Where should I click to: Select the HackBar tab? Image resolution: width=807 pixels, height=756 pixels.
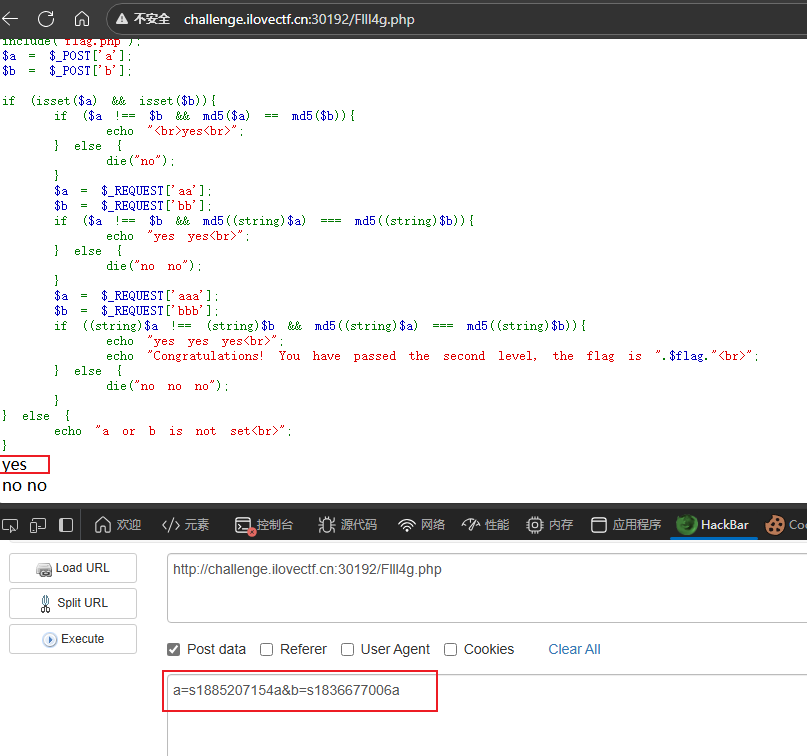(x=713, y=525)
